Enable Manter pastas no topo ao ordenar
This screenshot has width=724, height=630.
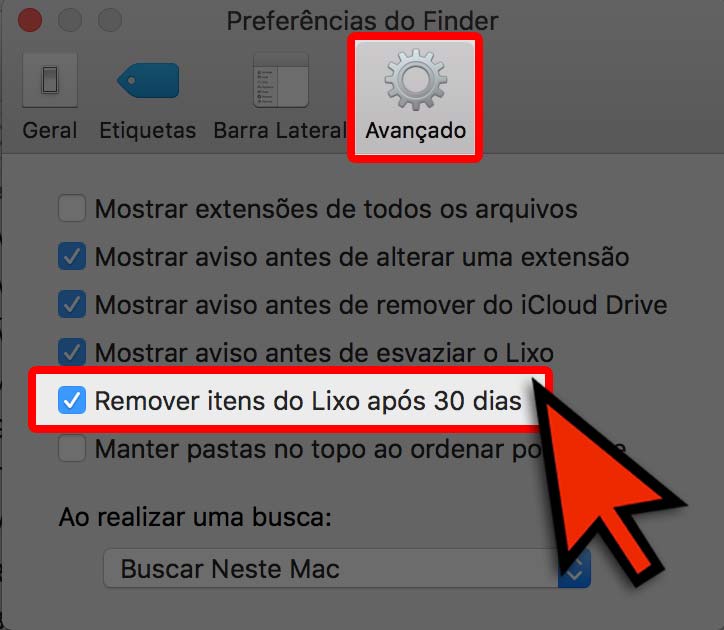(x=72, y=448)
